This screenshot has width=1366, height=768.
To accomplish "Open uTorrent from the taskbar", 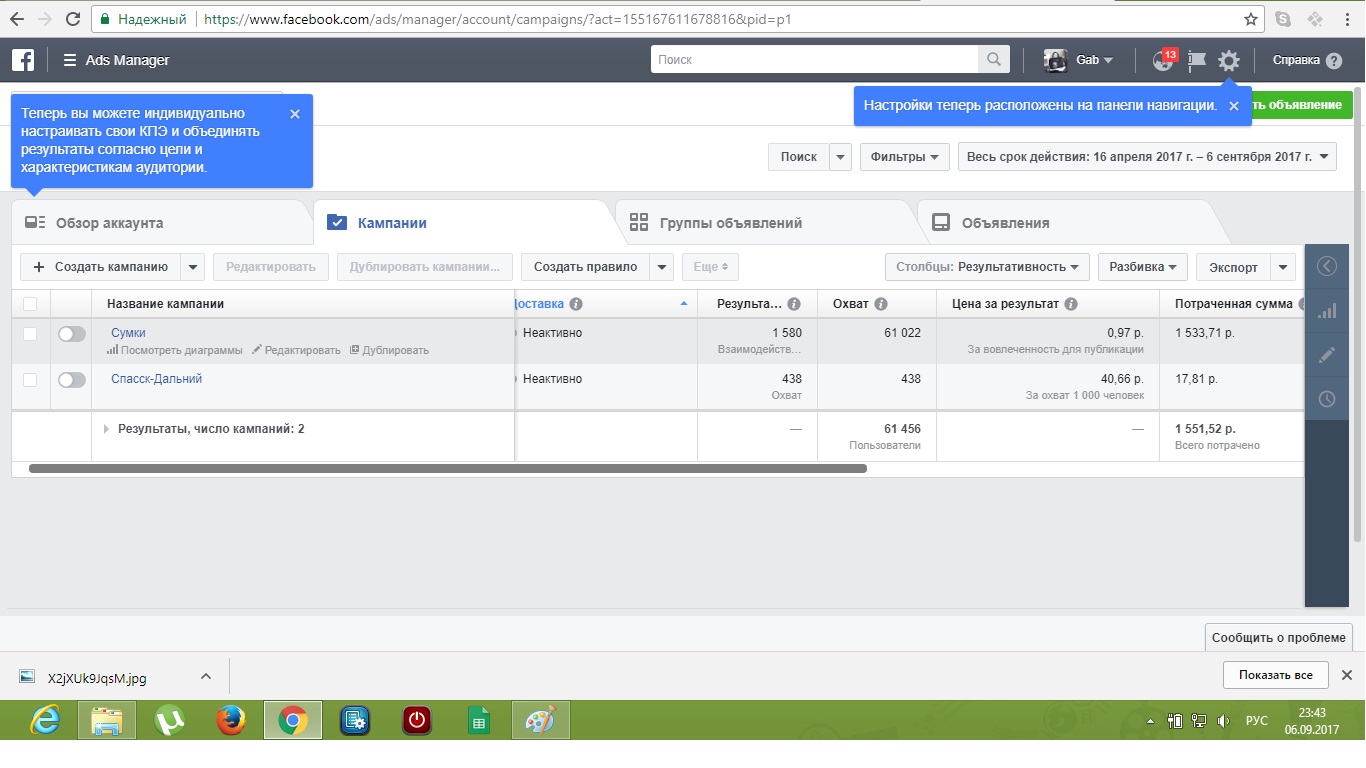I will click(169, 720).
